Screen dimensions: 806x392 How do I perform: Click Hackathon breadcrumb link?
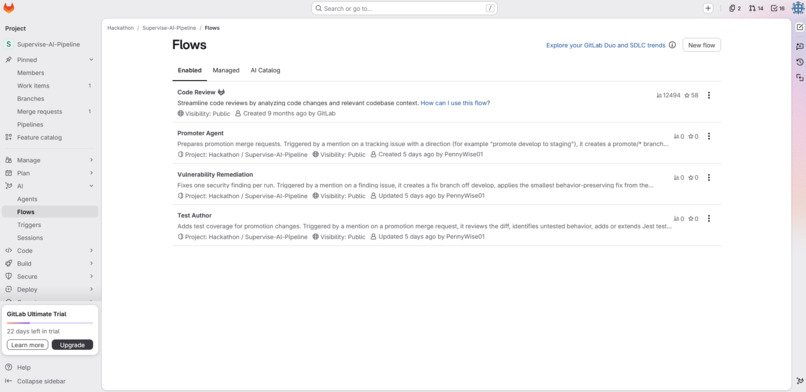120,28
